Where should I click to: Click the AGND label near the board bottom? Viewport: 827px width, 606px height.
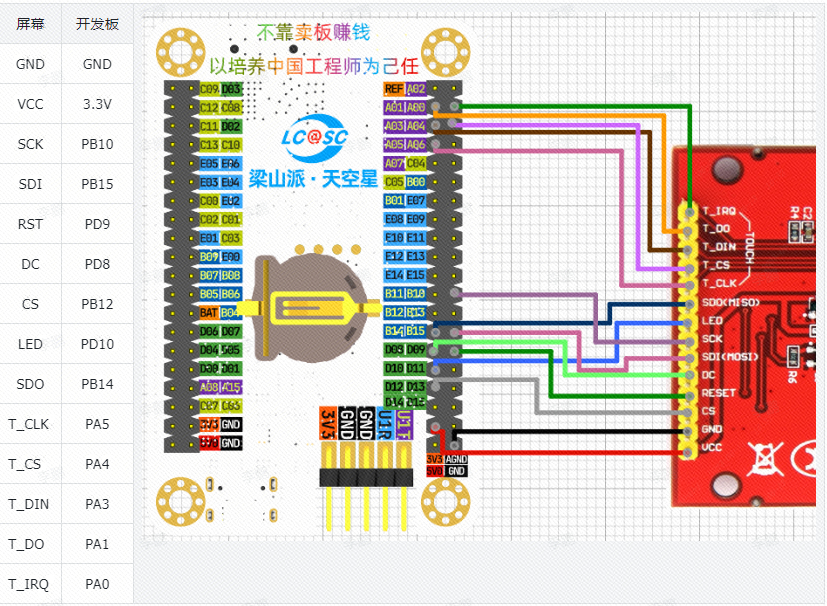[456, 458]
